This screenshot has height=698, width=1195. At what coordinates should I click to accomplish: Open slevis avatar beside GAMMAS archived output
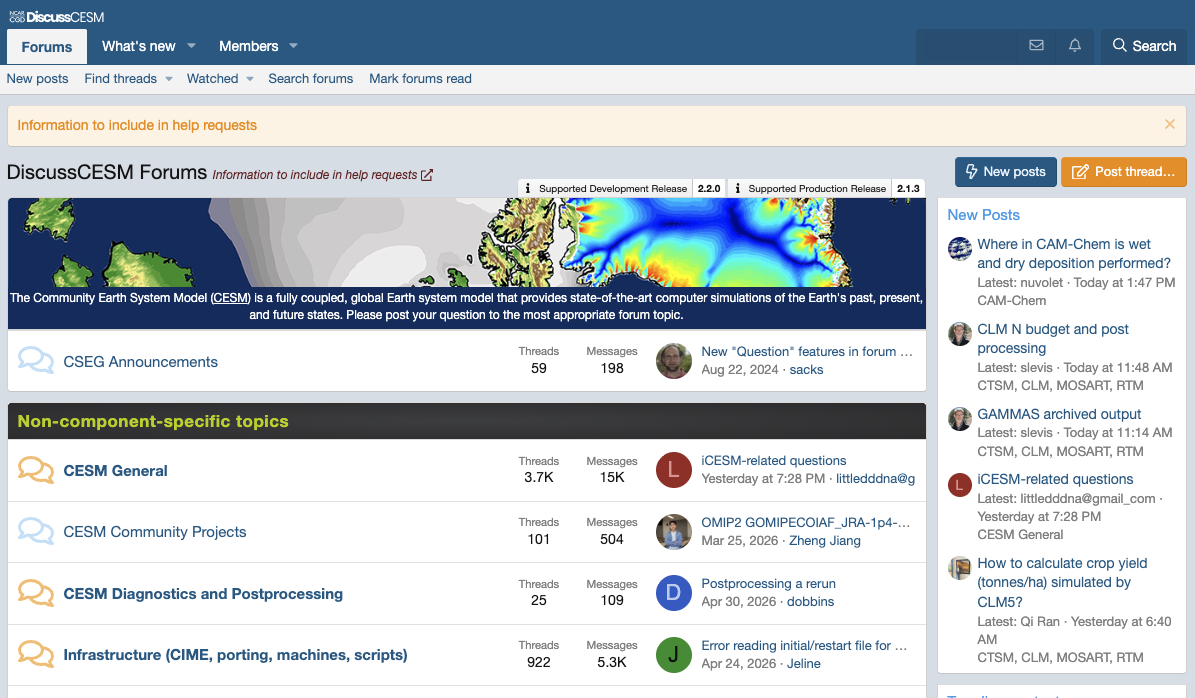click(960, 418)
